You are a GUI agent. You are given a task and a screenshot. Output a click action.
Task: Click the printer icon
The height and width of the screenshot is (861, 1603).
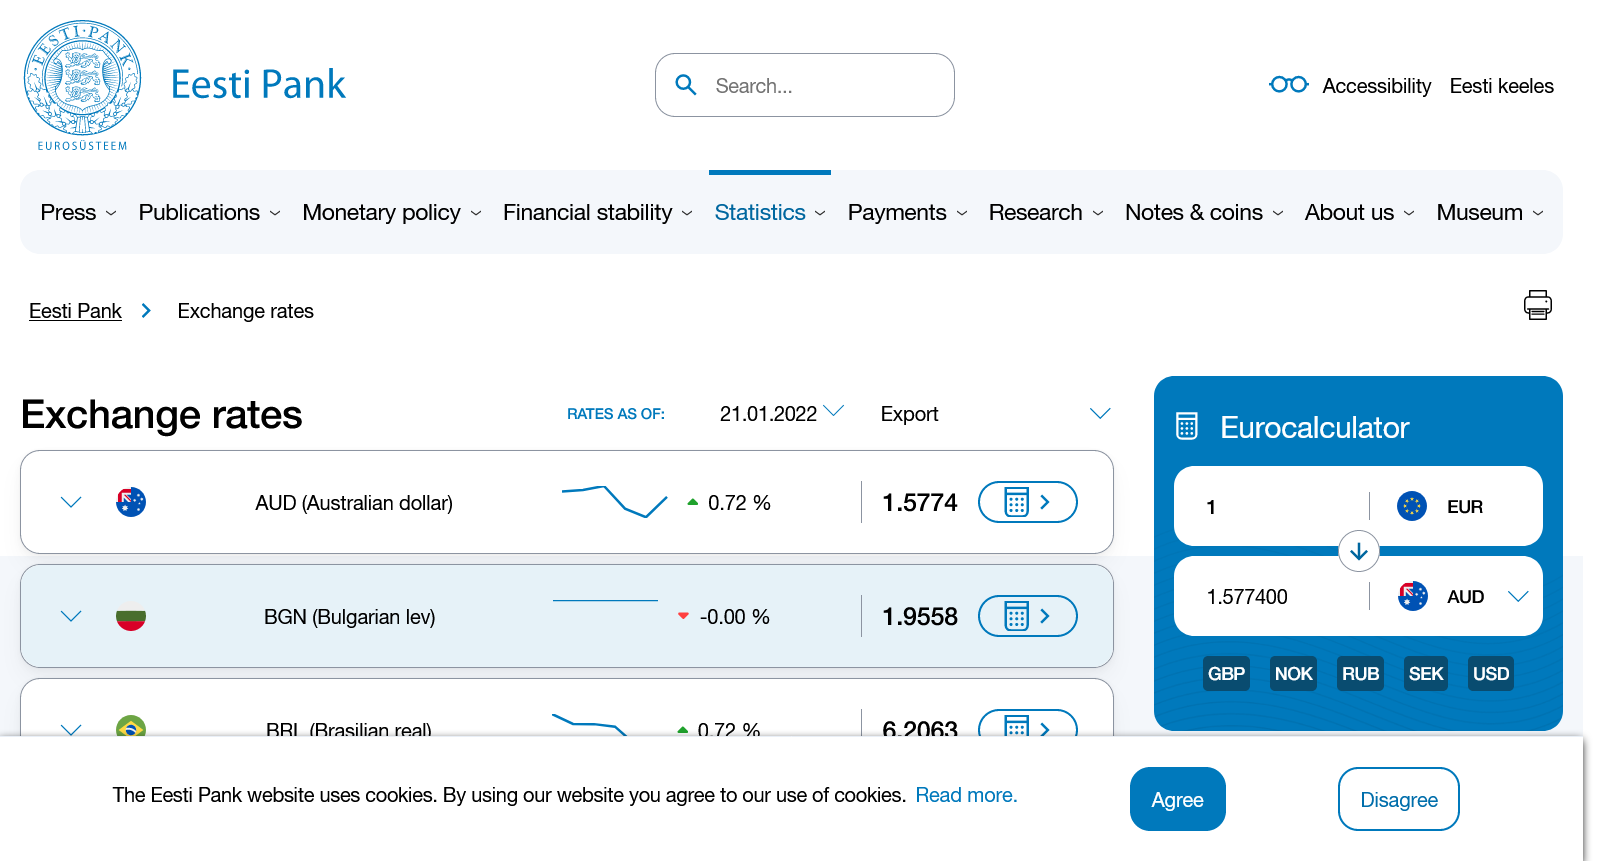tap(1537, 305)
